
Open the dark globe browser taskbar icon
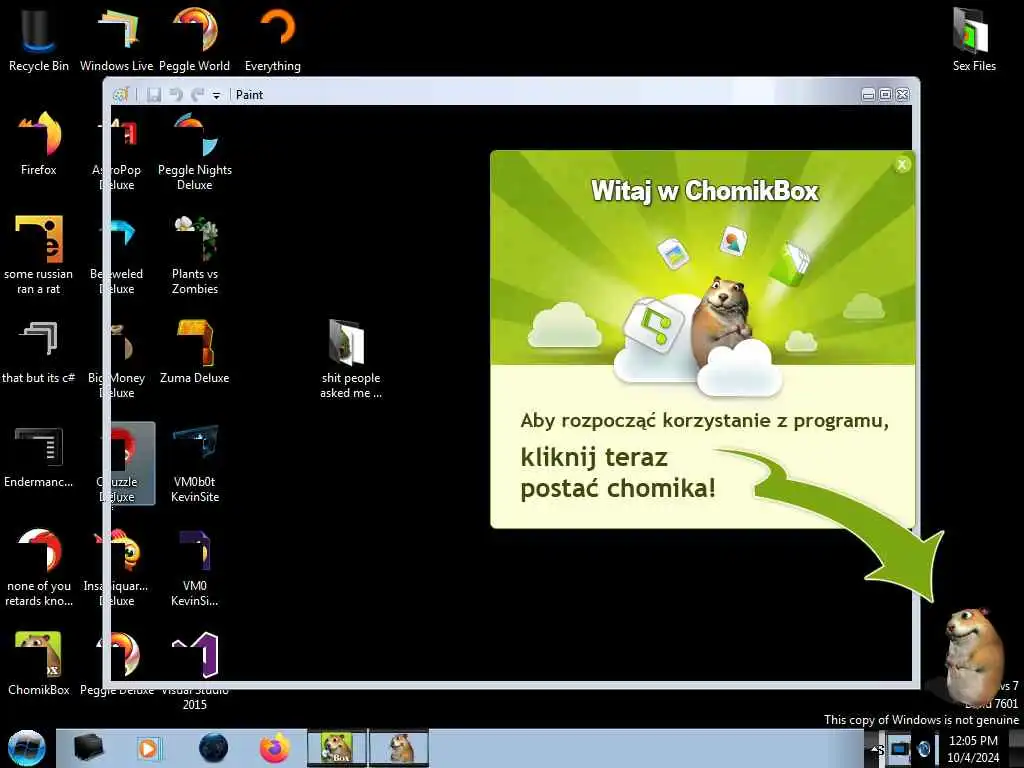click(x=214, y=748)
